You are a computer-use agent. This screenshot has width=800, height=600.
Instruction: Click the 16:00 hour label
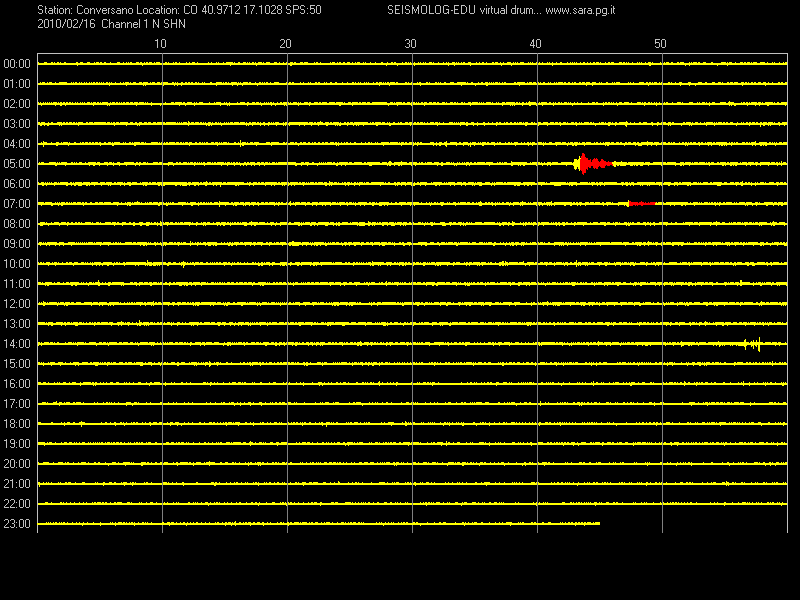click(17, 384)
